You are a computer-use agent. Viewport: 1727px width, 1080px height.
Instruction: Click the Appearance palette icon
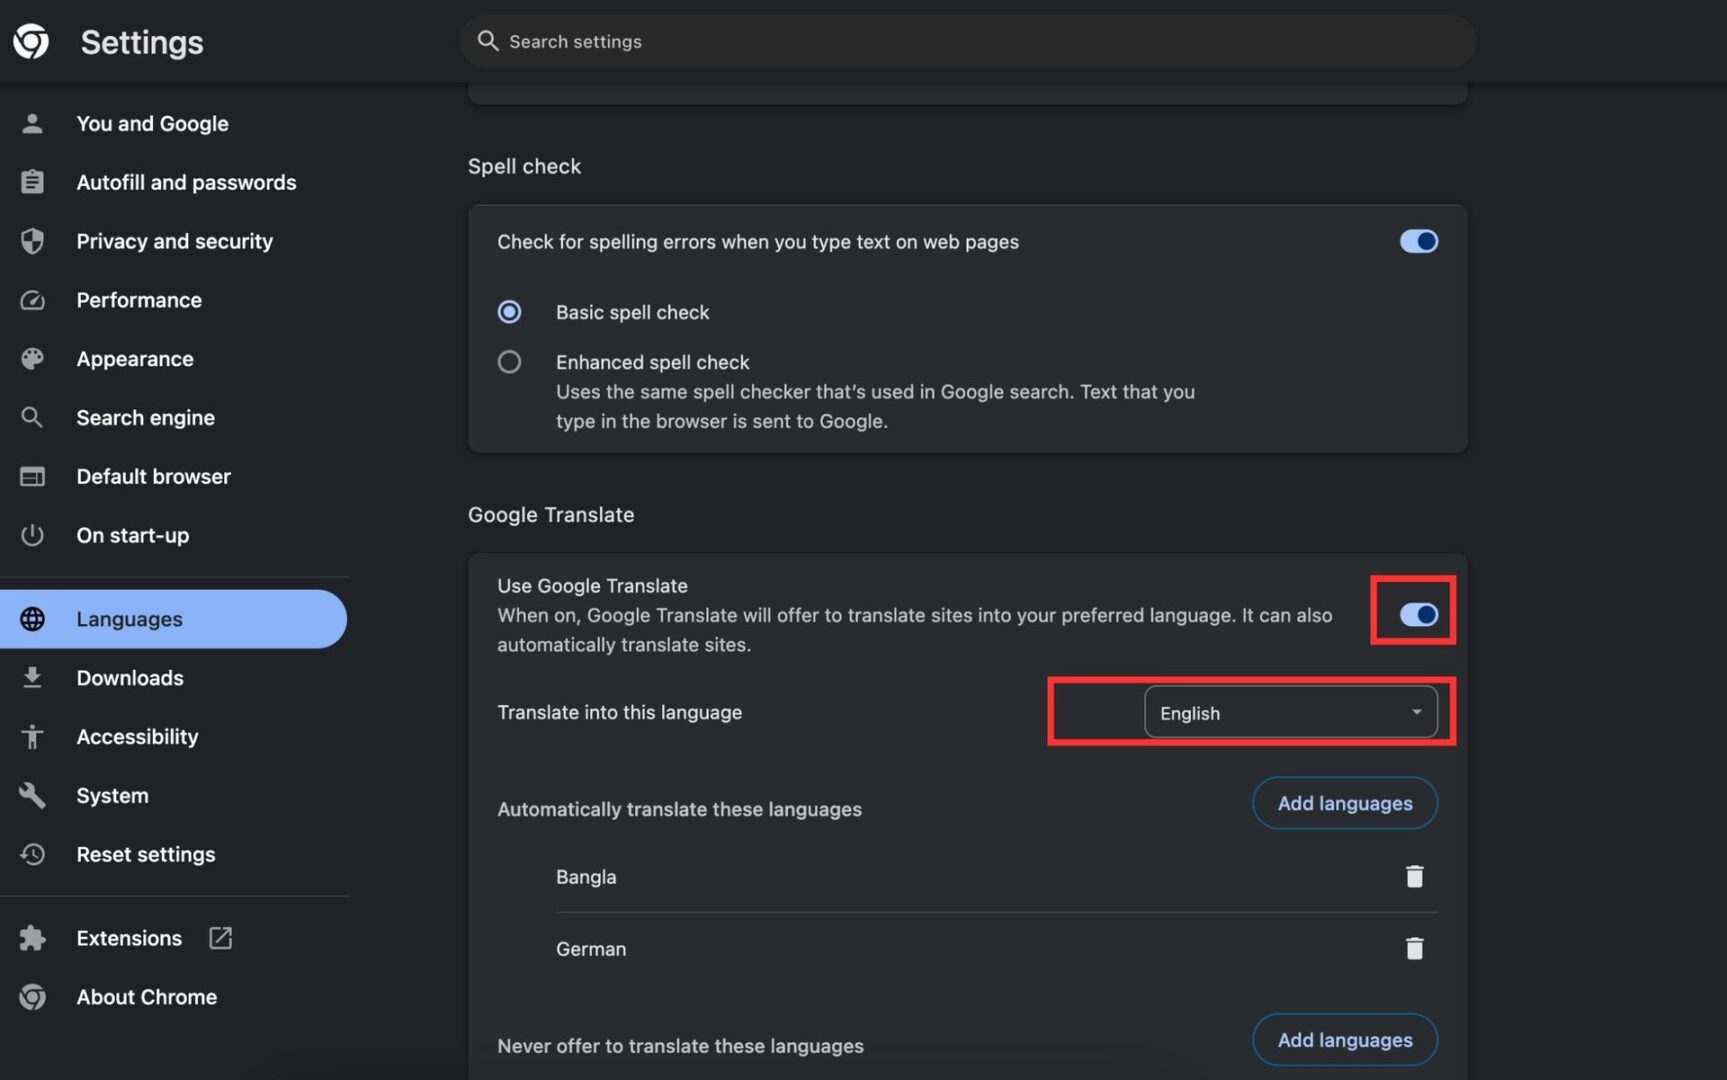(32, 358)
